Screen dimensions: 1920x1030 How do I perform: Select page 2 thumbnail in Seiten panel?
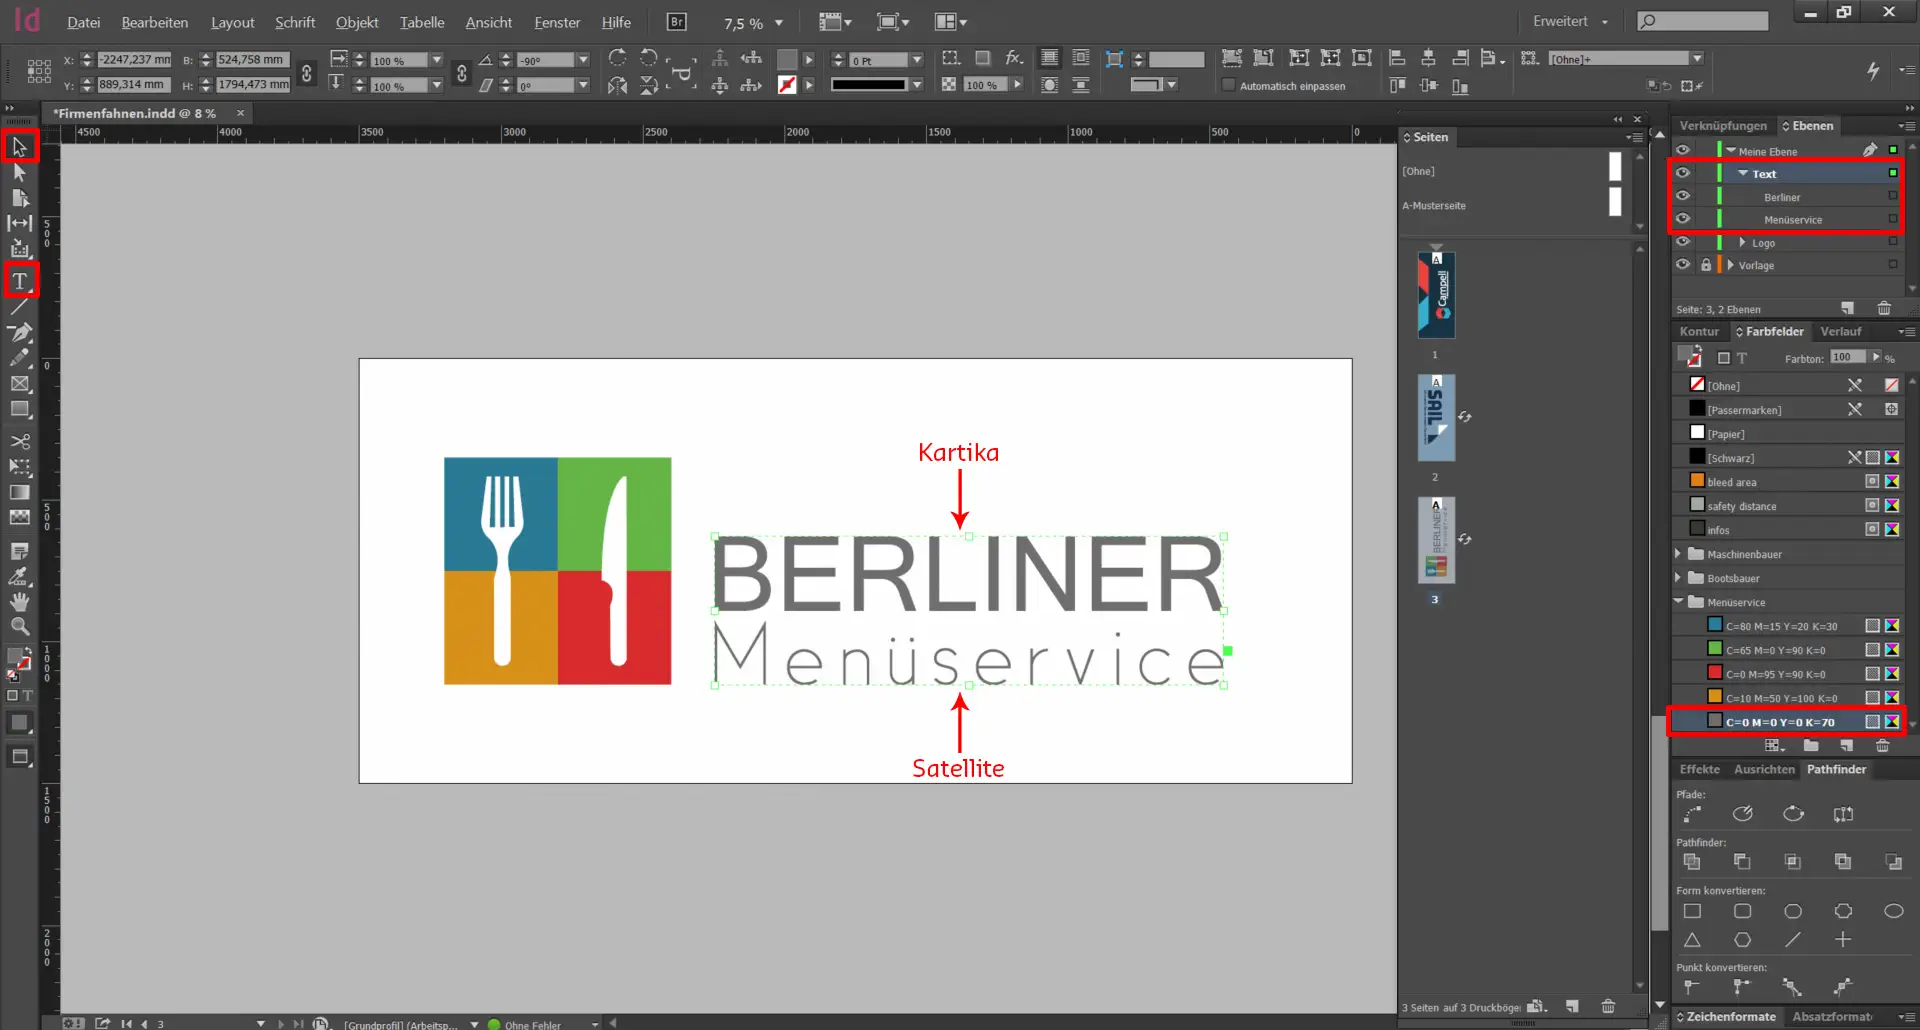pyautogui.click(x=1436, y=418)
